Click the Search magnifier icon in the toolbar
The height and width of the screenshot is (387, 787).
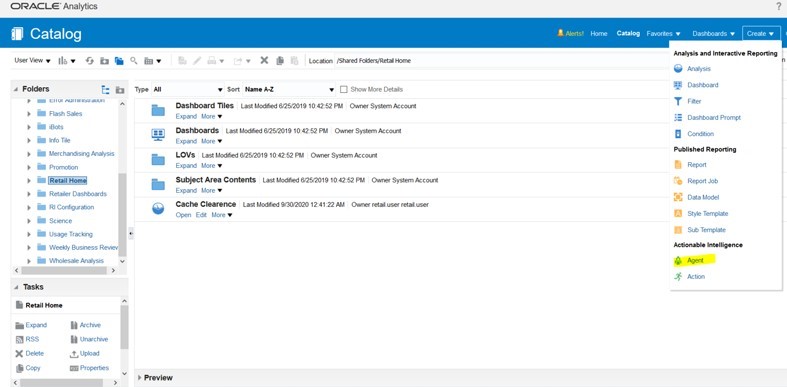tap(134, 60)
